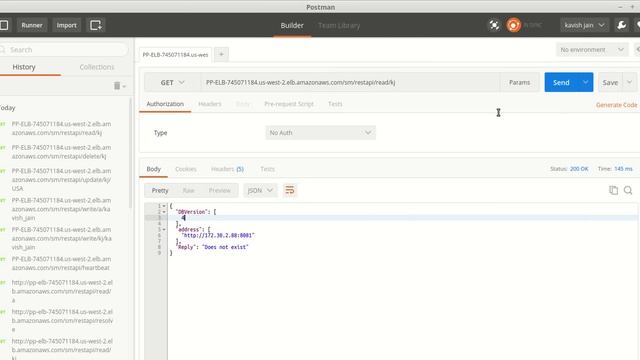Search the response with the magnifier icon

tap(628, 190)
